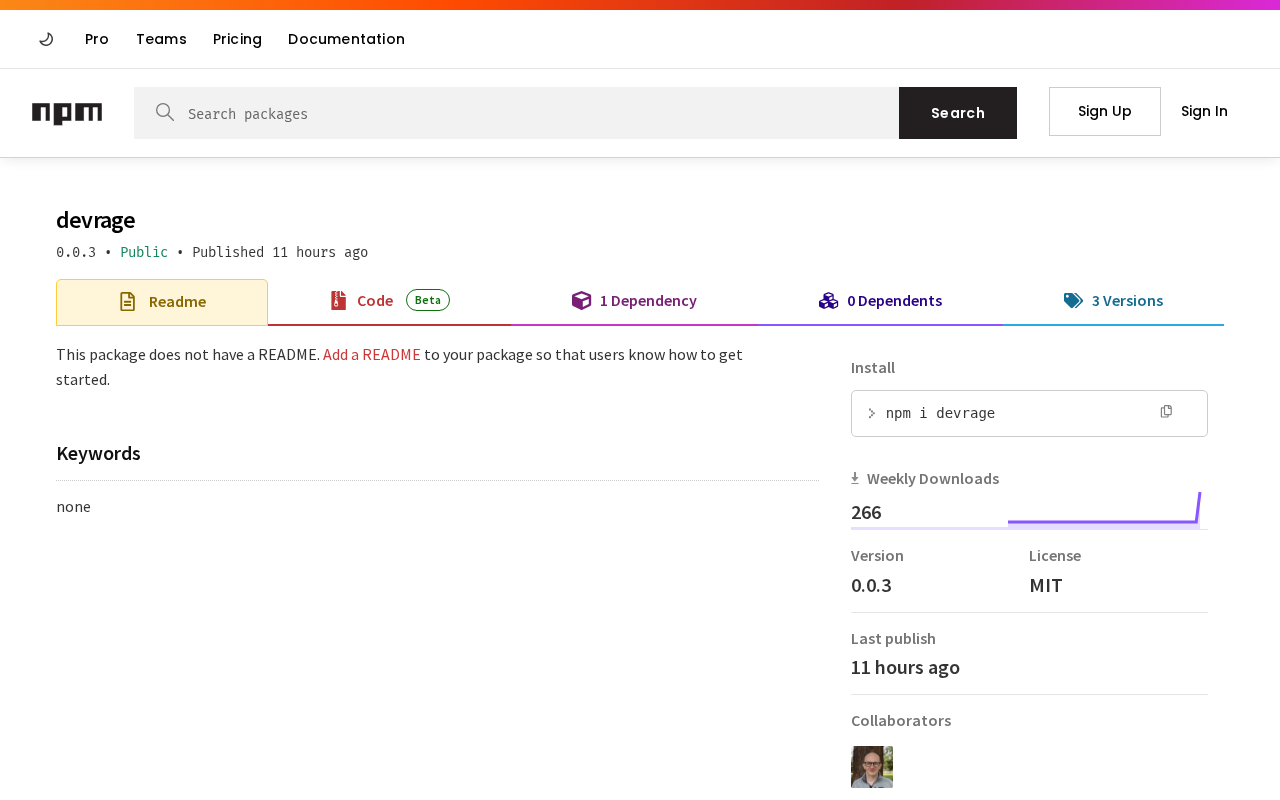
Task: Open the 0 Dependents tab
Action: (880, 301)
